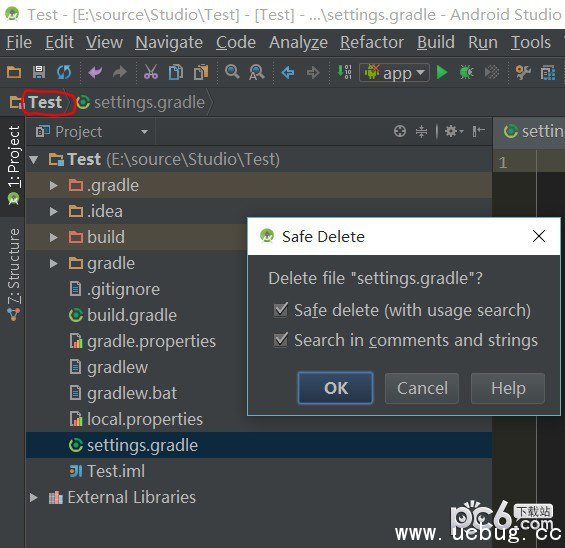Open Replace magnifier with A icon
The image size is (565, 548).
(257, 72)
